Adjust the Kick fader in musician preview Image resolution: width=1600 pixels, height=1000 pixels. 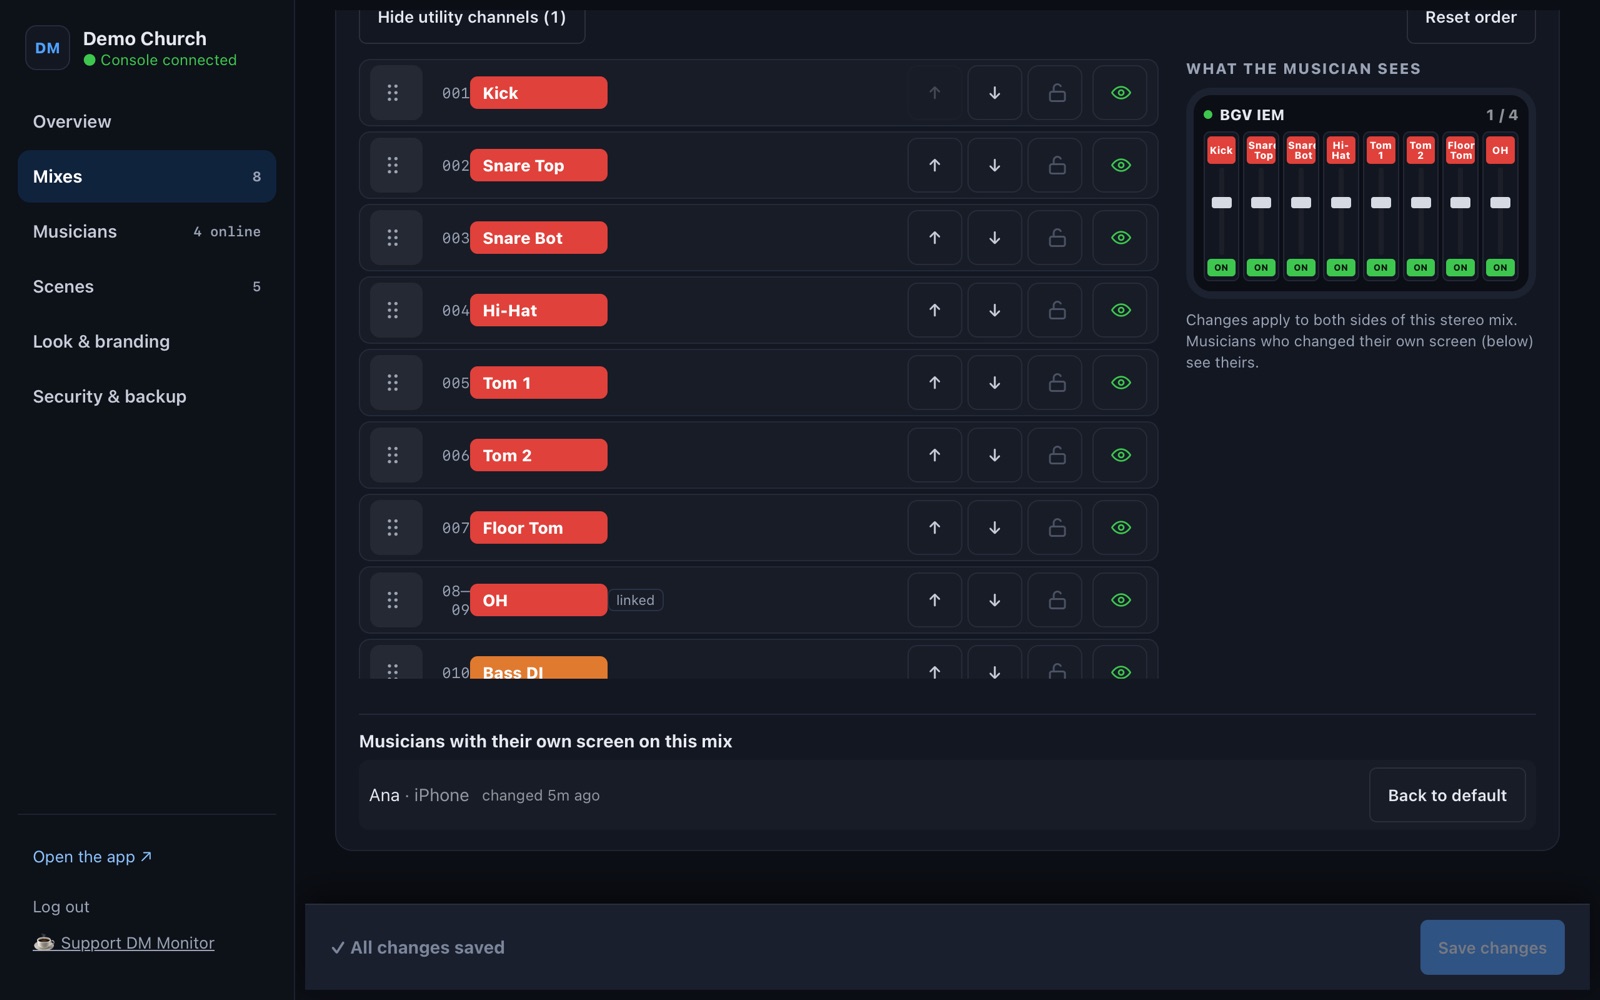[1221, 202]
